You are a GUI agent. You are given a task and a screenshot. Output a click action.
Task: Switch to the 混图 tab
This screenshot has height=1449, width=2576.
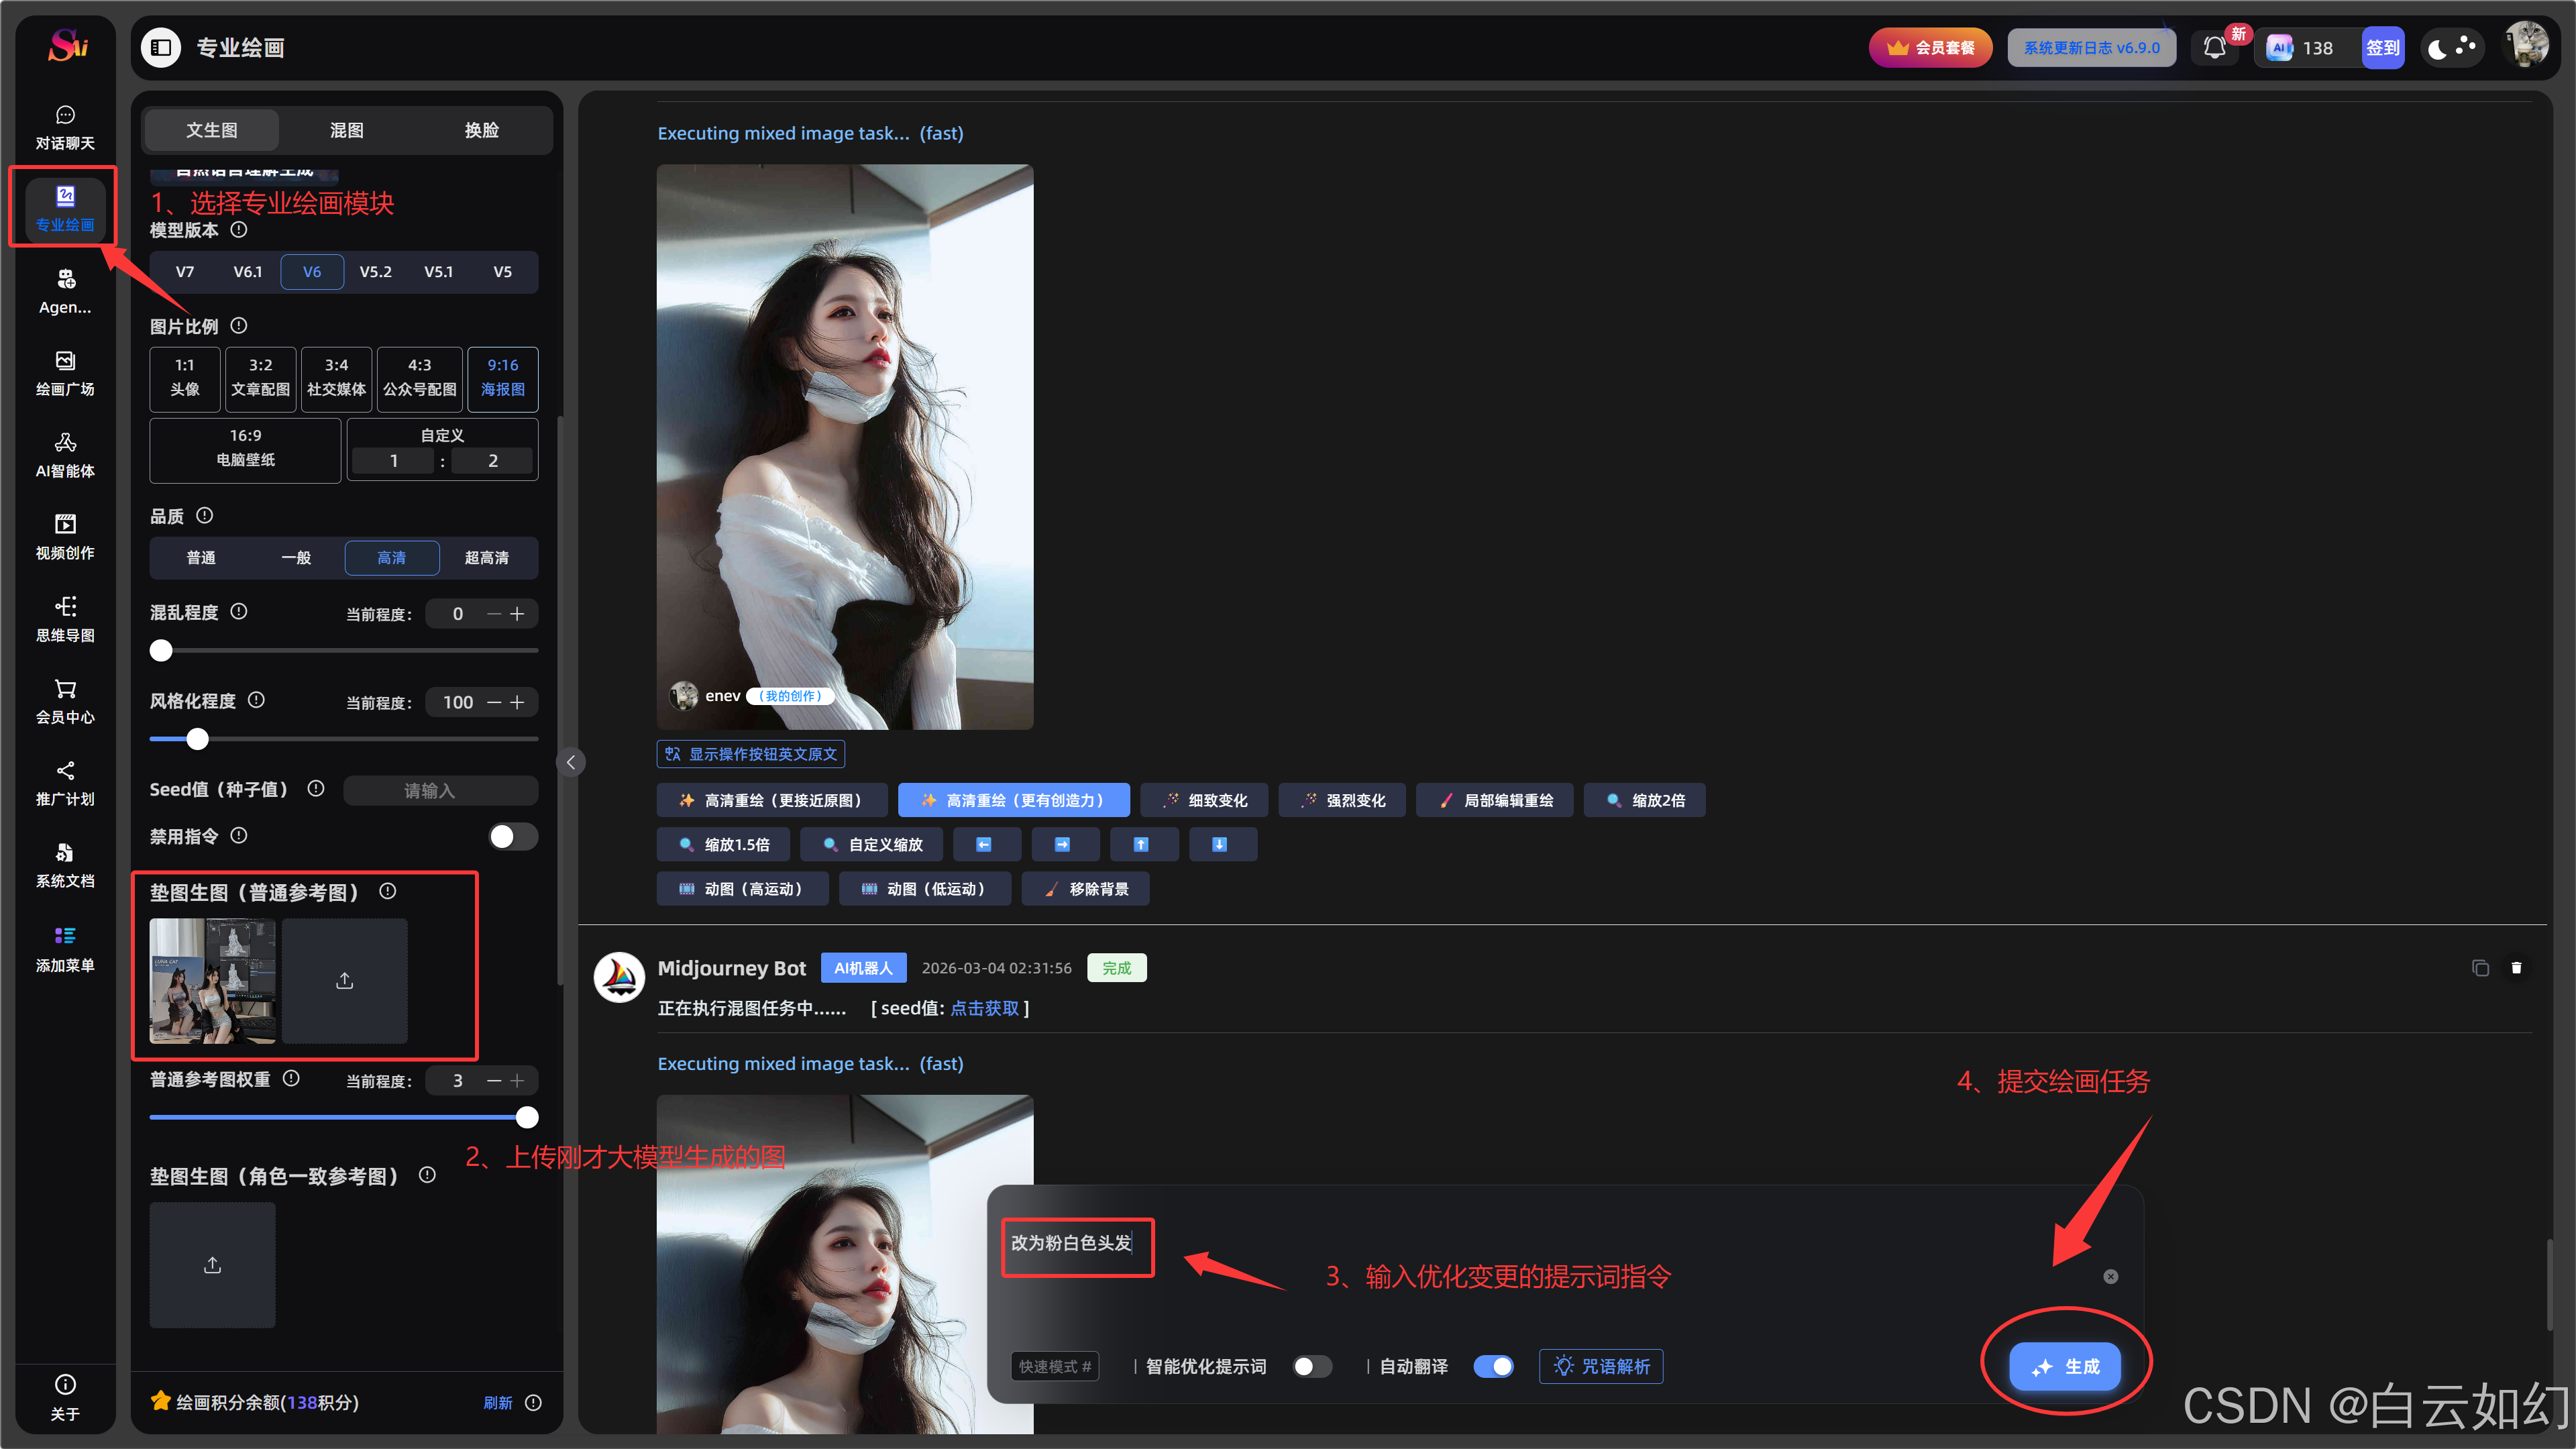click(346, 130)
